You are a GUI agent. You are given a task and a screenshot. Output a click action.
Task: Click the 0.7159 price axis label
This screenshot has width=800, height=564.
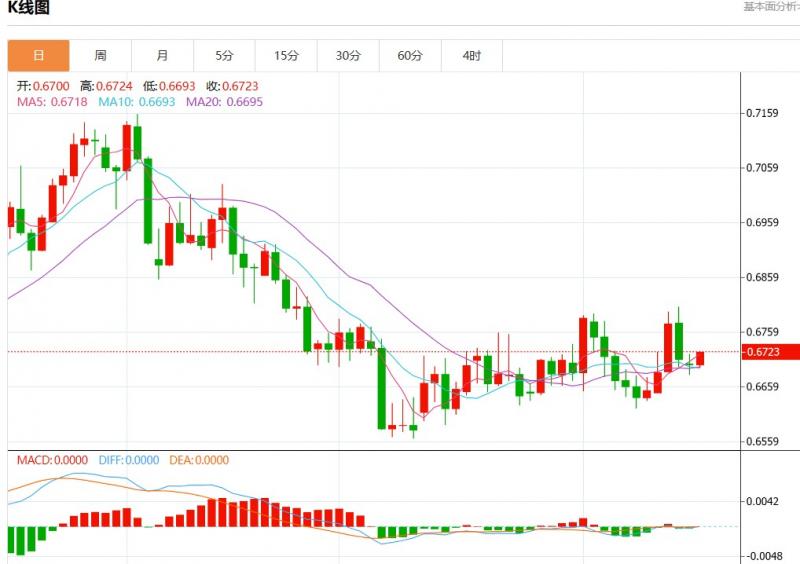(x=762, y=113)
